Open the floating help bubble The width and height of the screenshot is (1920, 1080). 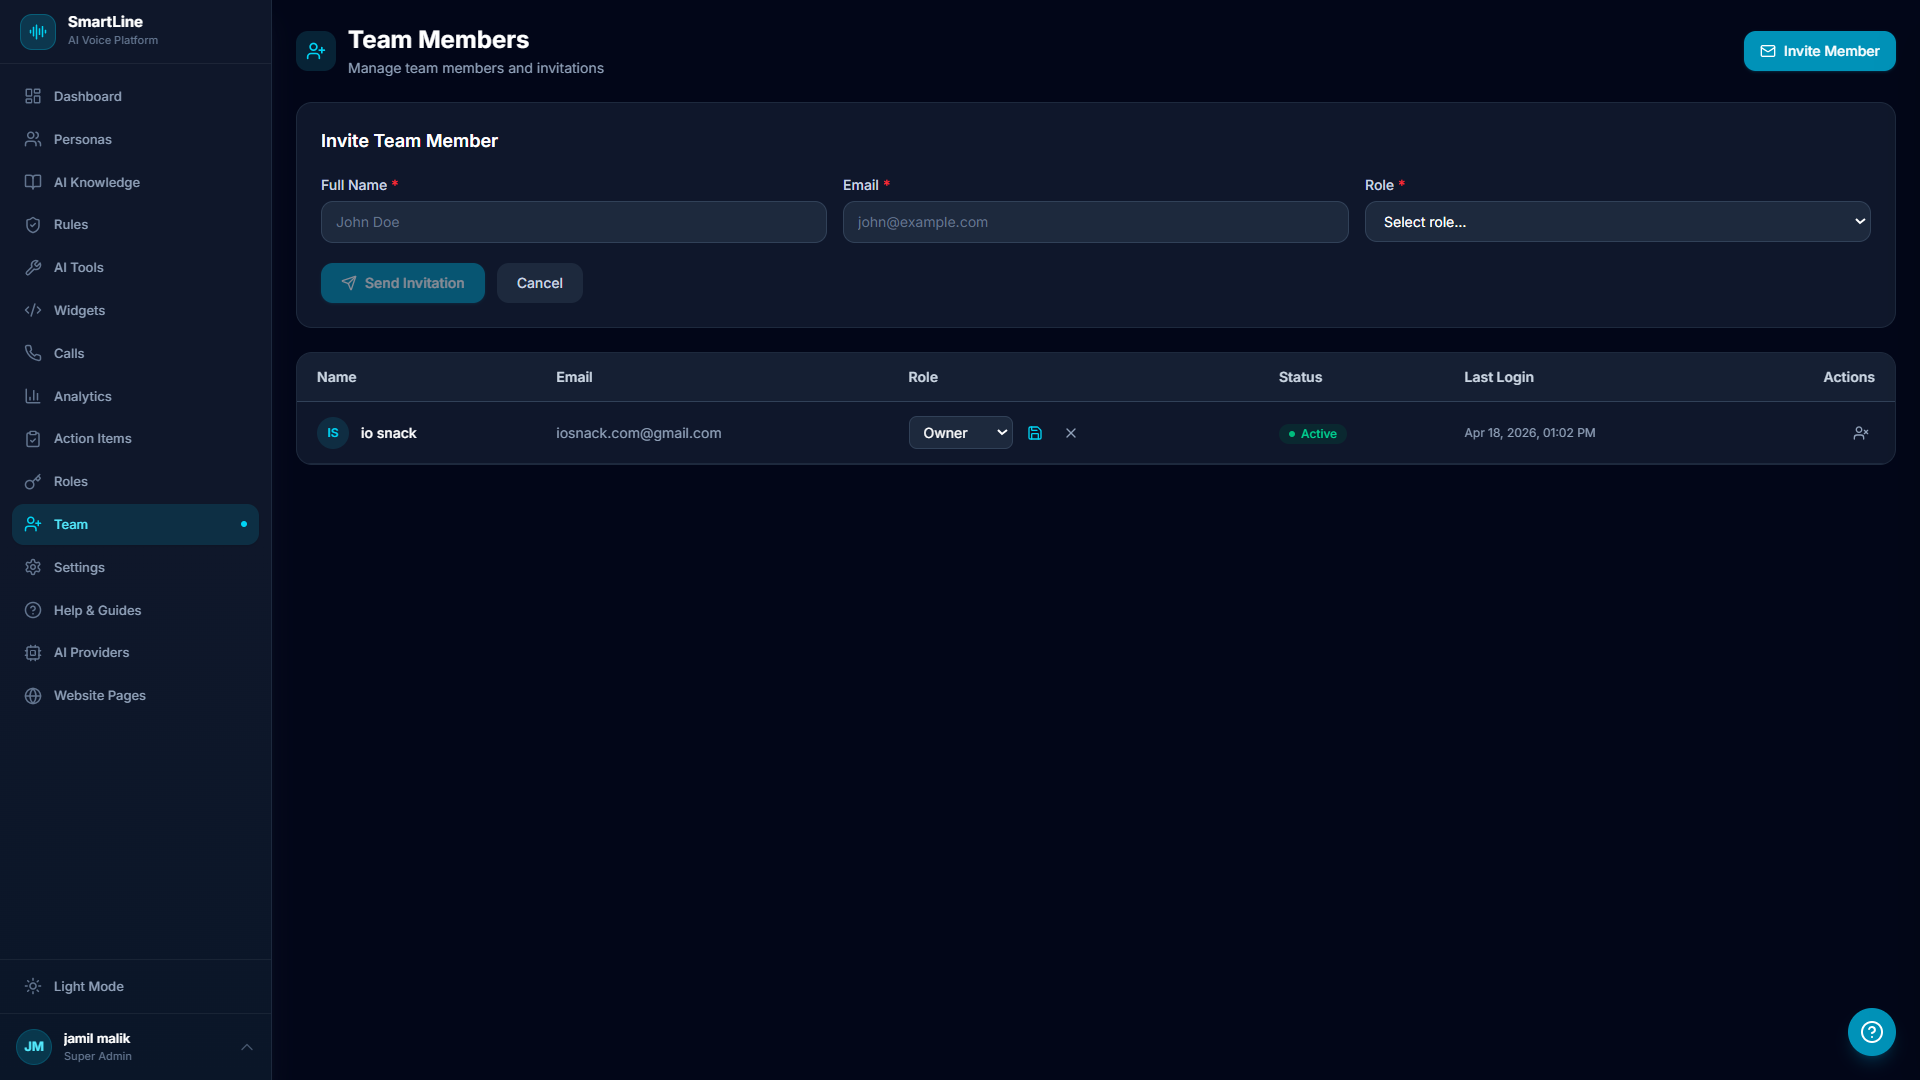click(x=1871, y=1032)
